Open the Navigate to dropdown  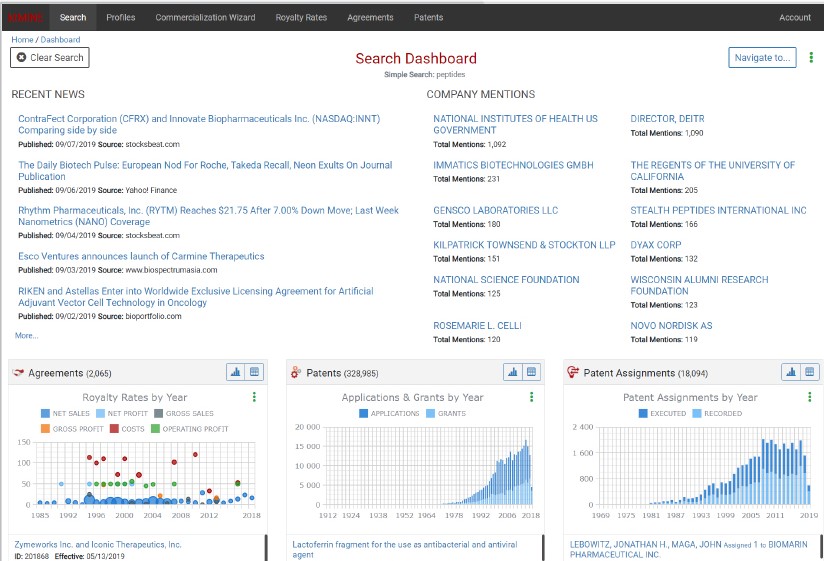click(762, 57)
